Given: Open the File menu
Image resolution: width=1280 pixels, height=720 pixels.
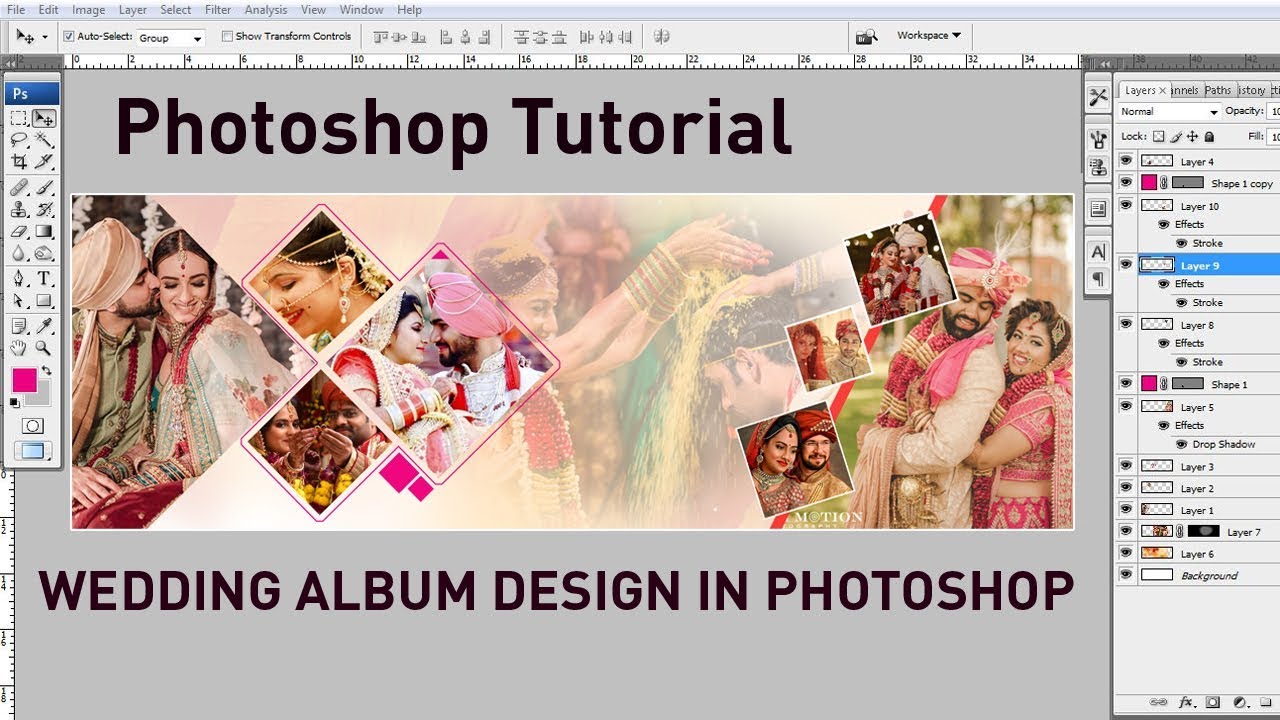Looking at the screenshot, I should pos(15,10).
